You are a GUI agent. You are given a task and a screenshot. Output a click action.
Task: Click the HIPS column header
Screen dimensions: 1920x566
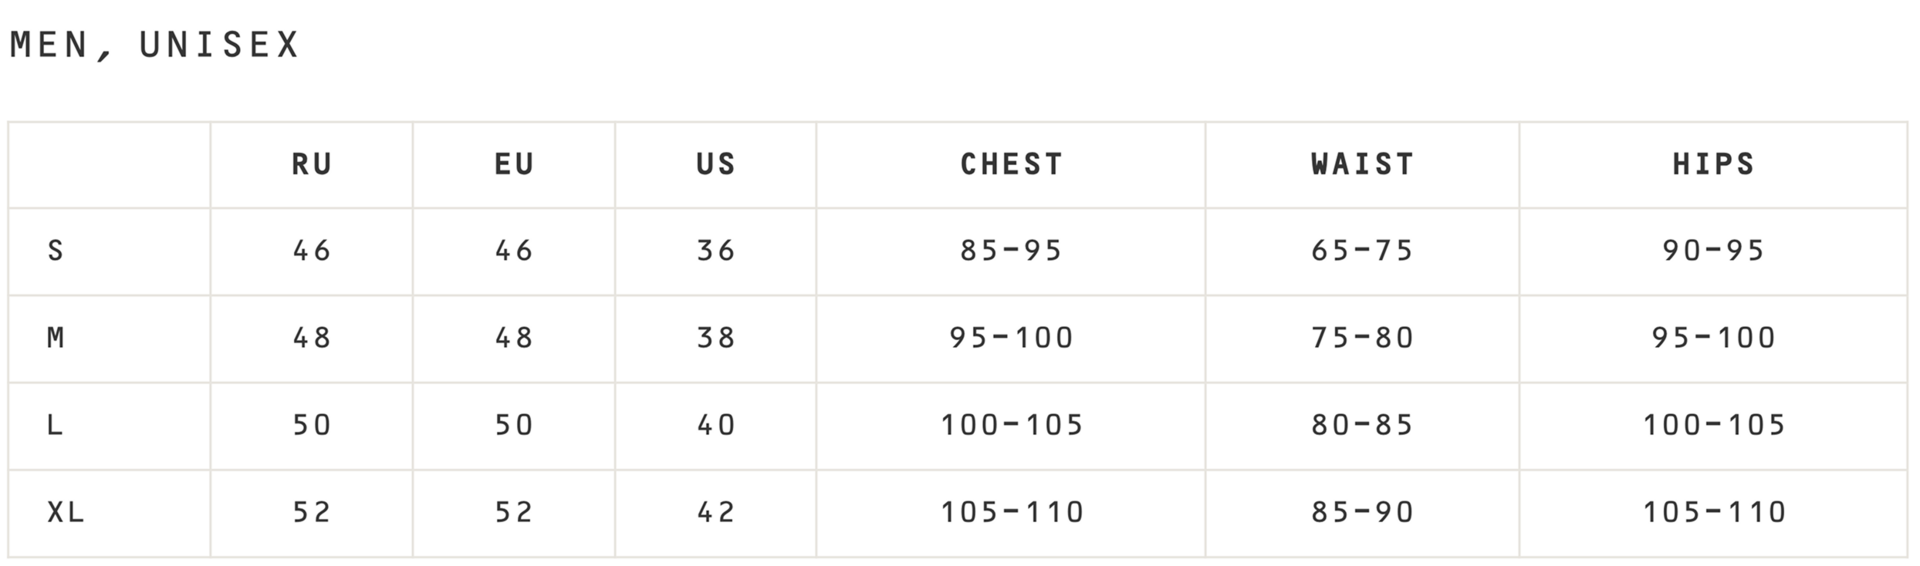pyautogui.click(x=1713, y=164)
